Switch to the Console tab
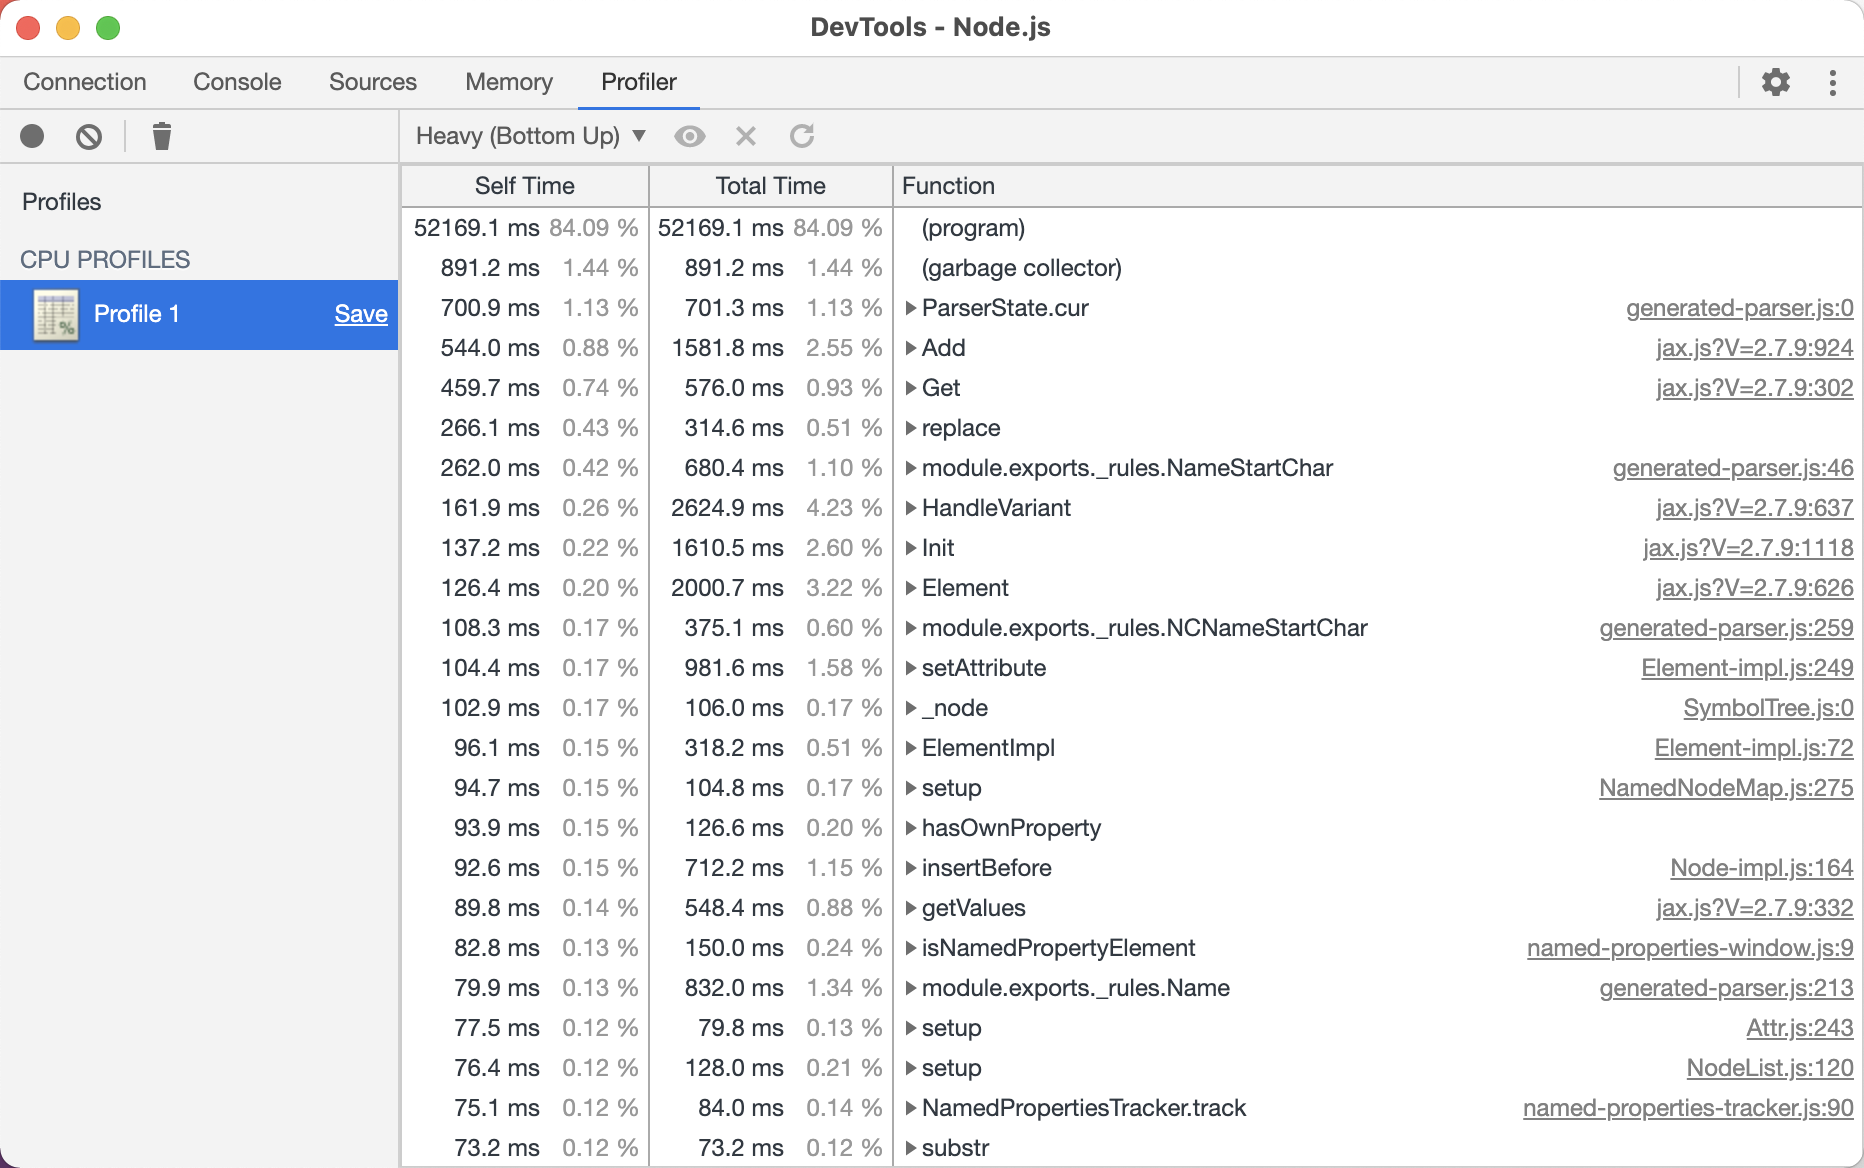 (237, 82)
